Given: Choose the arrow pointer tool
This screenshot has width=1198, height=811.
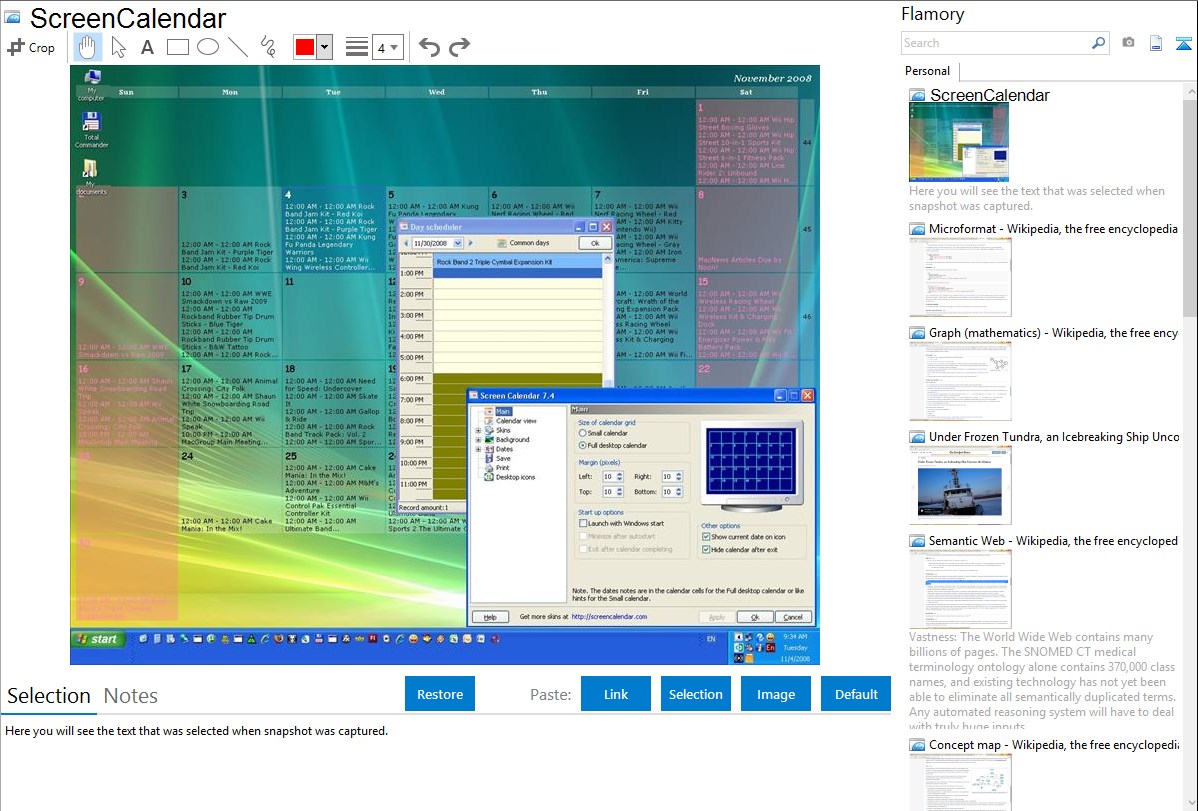Looking at the screenshot, I should [118, 47].
